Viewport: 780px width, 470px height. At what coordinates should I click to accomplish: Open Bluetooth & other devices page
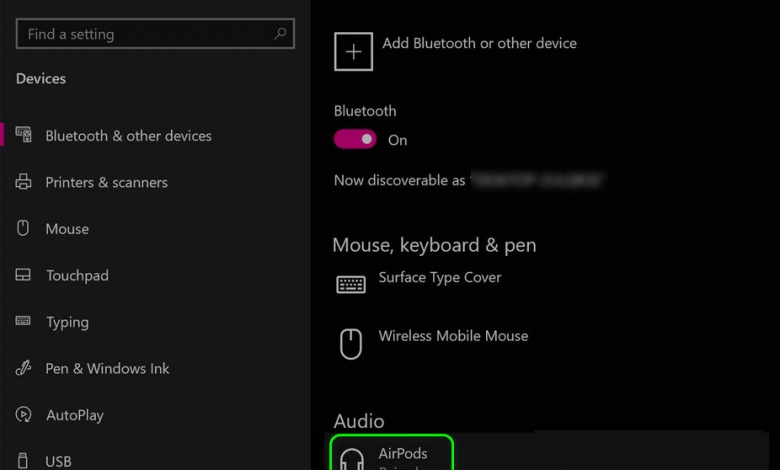click(128, 136)
